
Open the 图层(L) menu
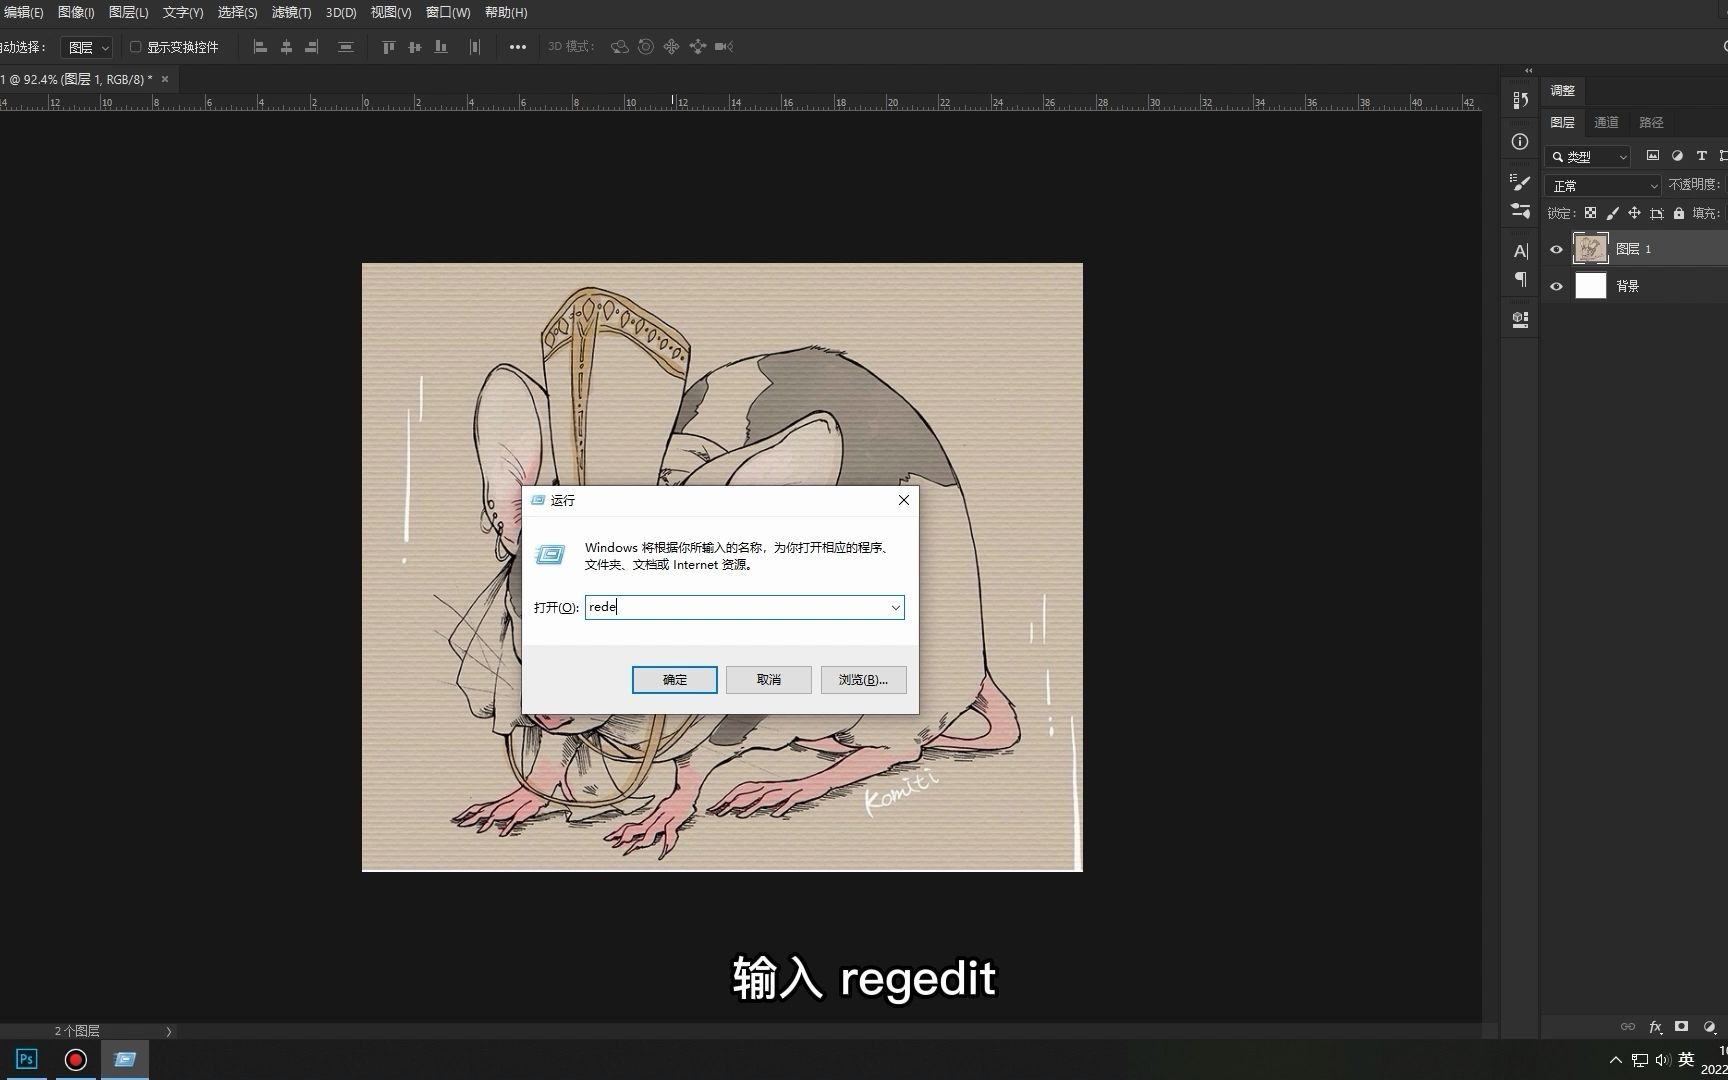coord(128,12)
